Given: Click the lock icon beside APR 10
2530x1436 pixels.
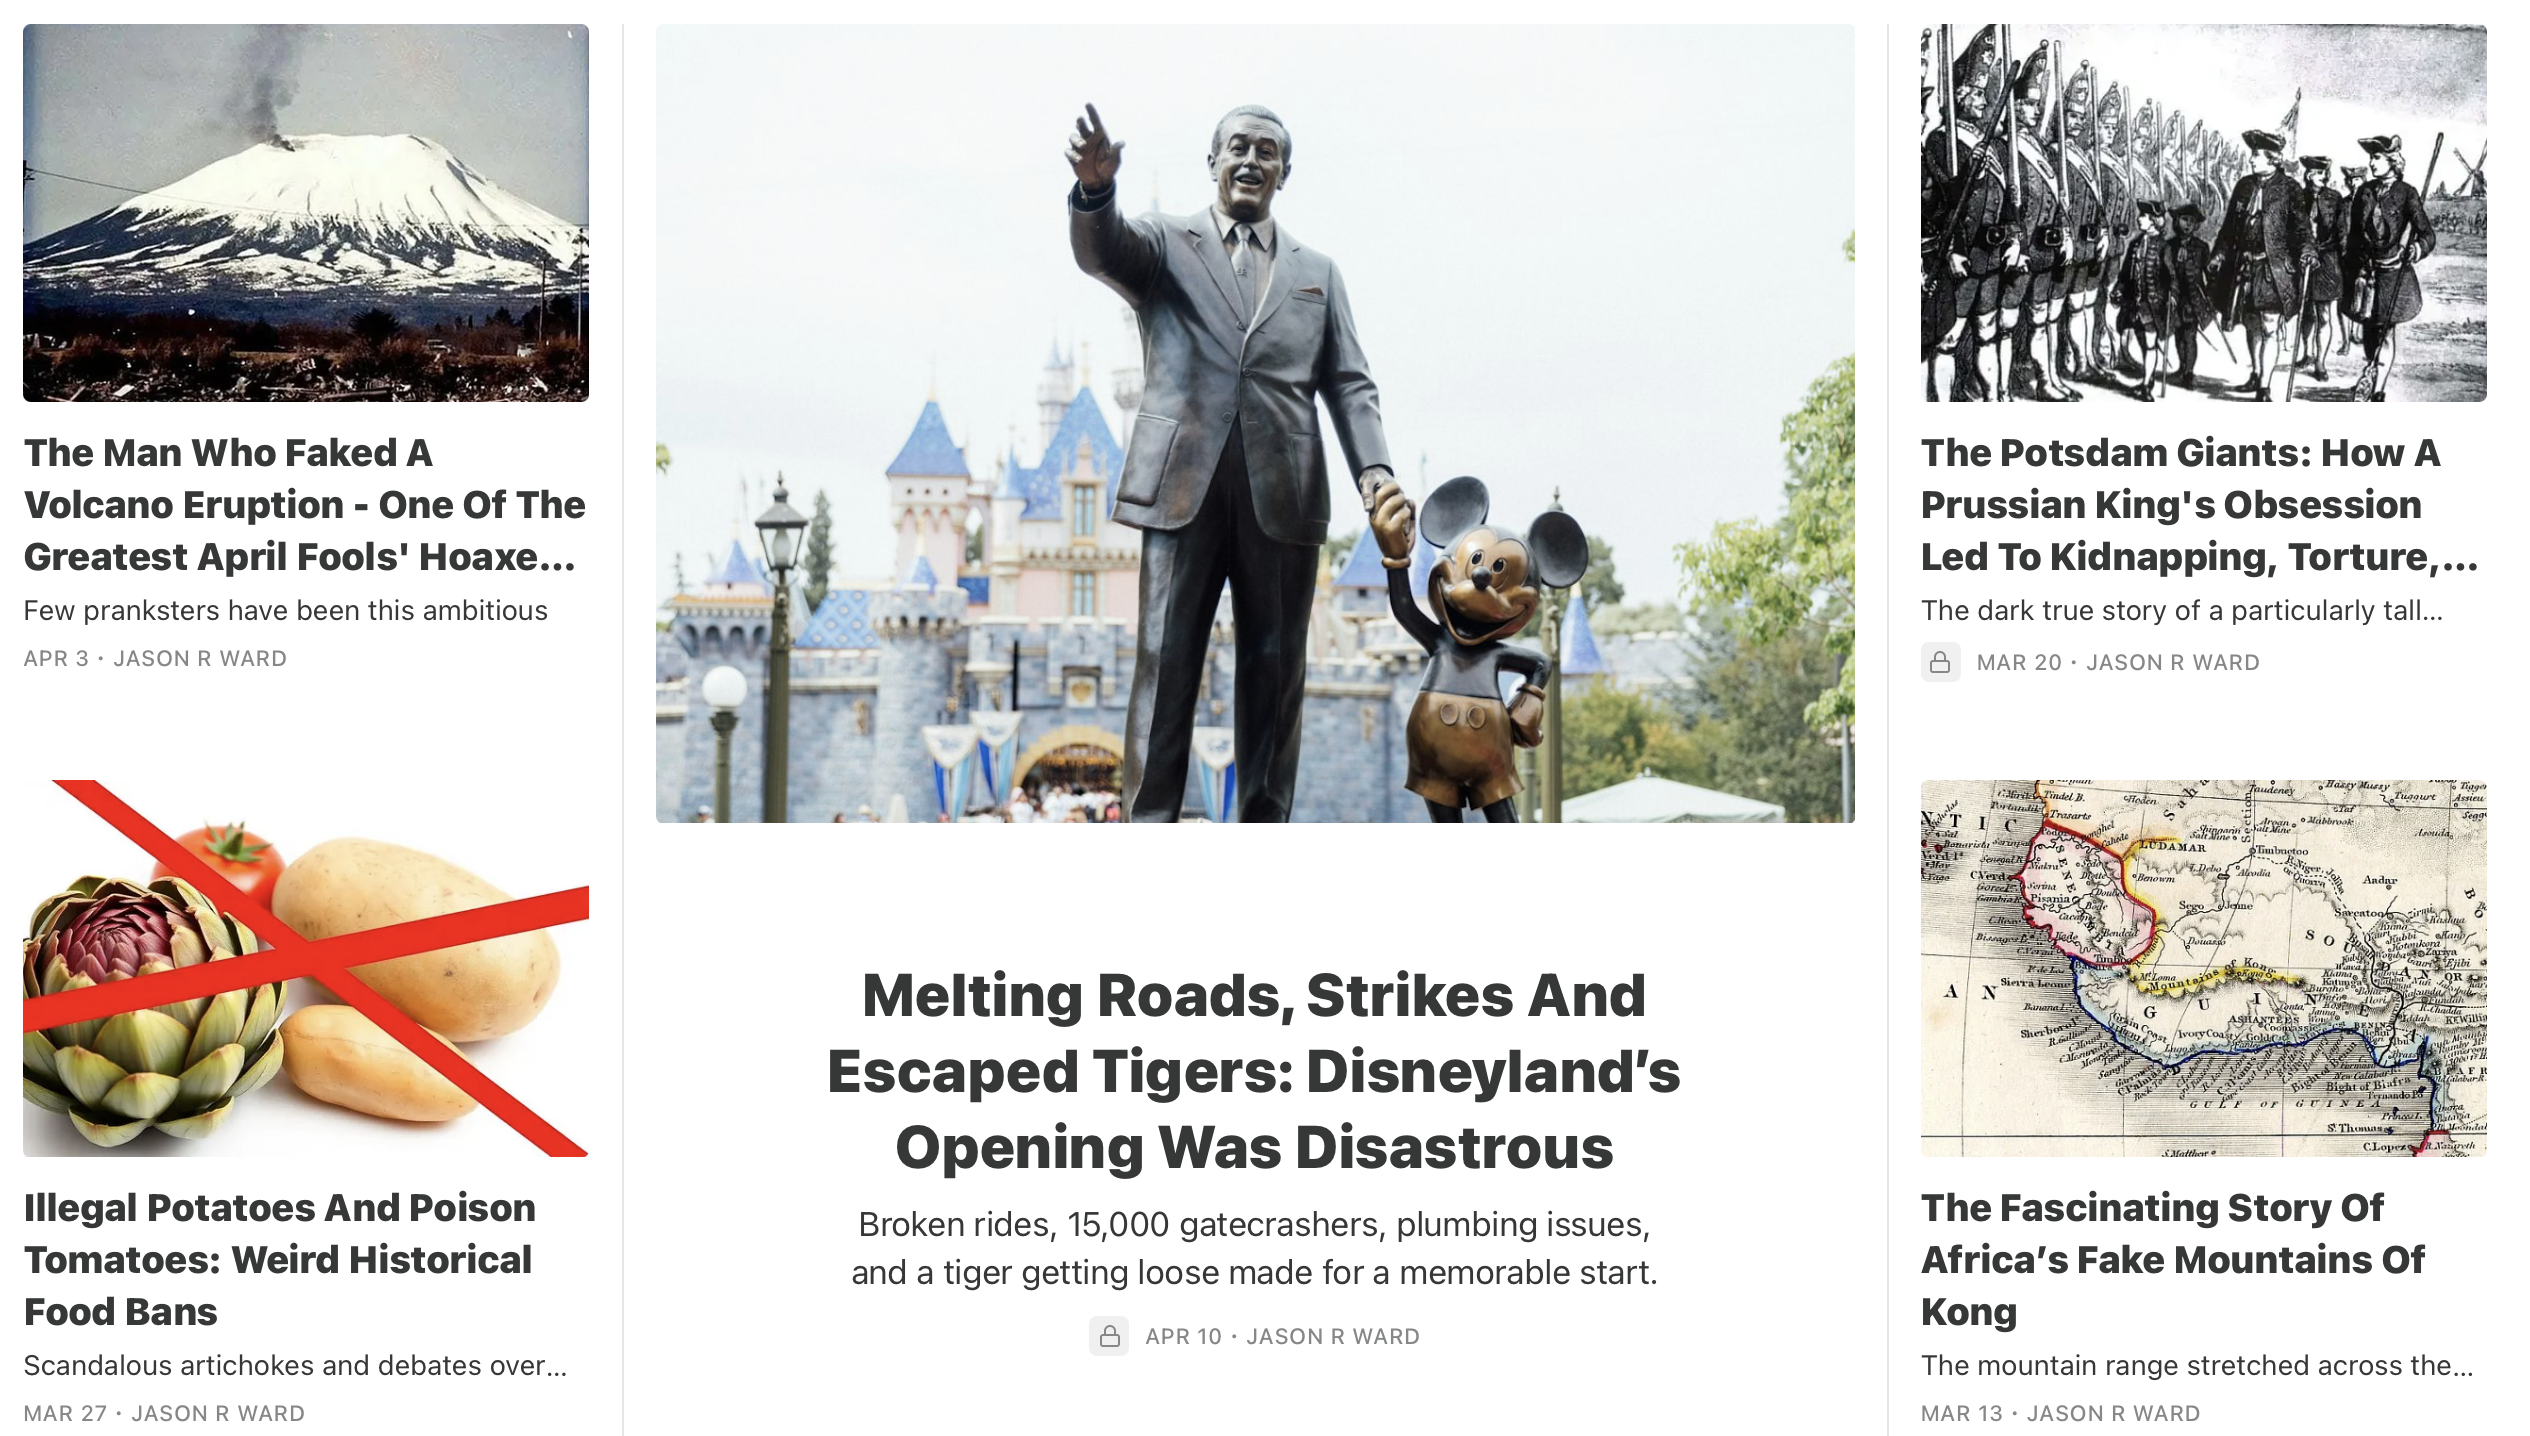Looking at the screenshot, I should pyautogui.click(x=1108, y=1336).
